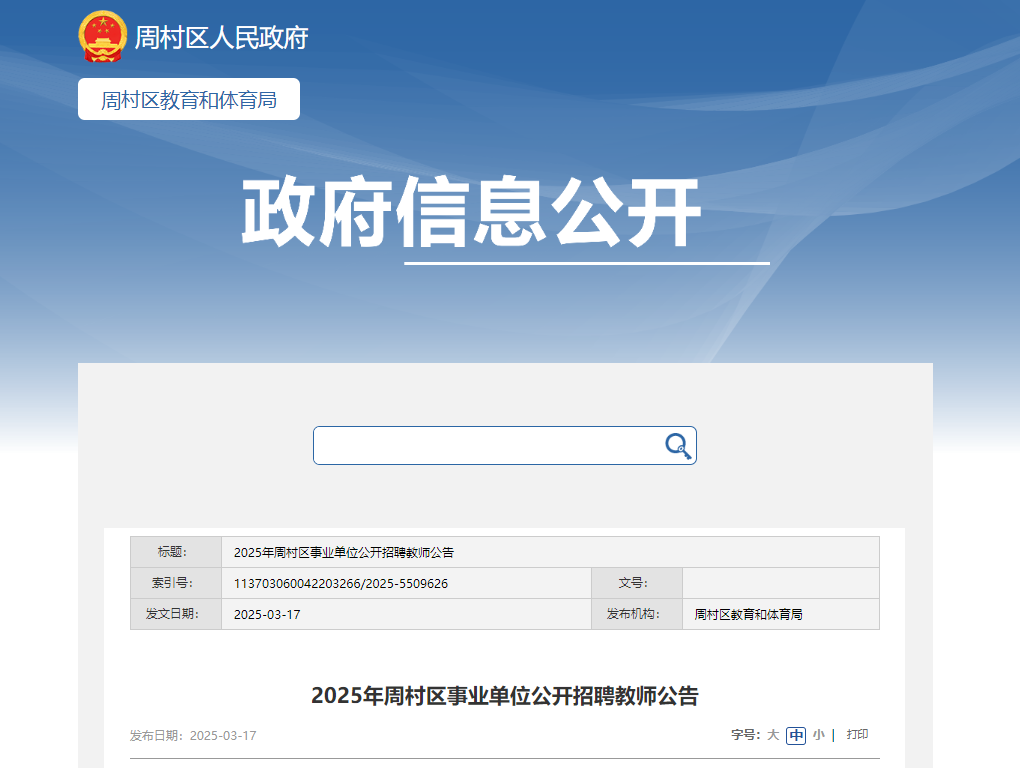Open the 周村区人民政府 site title
Image resolution: width=1020 pixels, height=768 pixels.
point(221,38)
